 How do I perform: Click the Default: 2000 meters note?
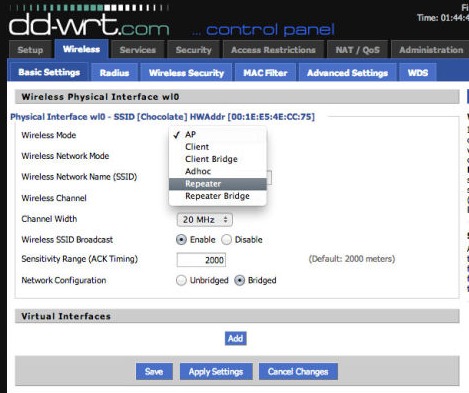[x=352, y=259]
